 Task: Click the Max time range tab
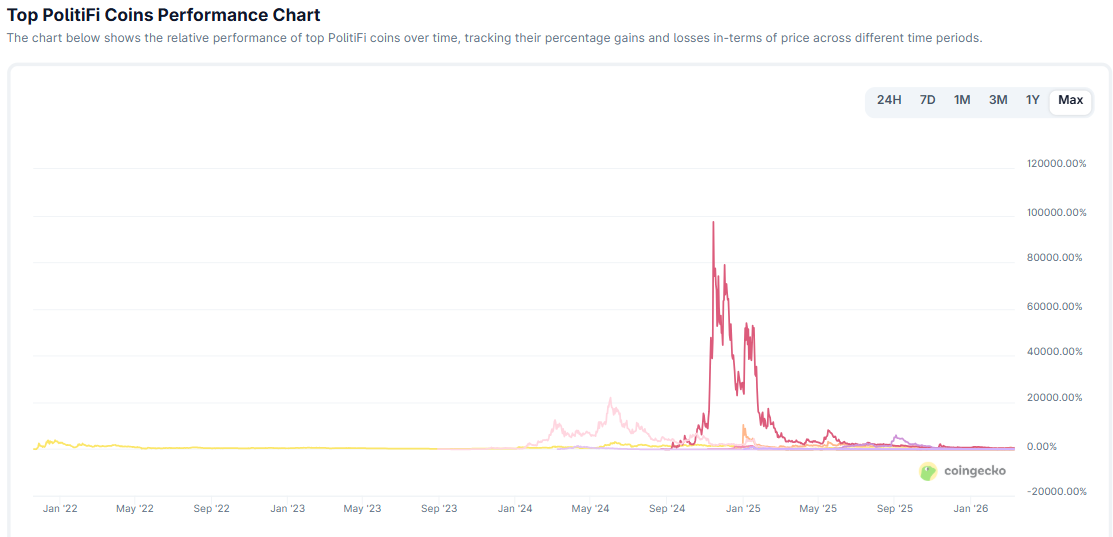pos(1070,100)
